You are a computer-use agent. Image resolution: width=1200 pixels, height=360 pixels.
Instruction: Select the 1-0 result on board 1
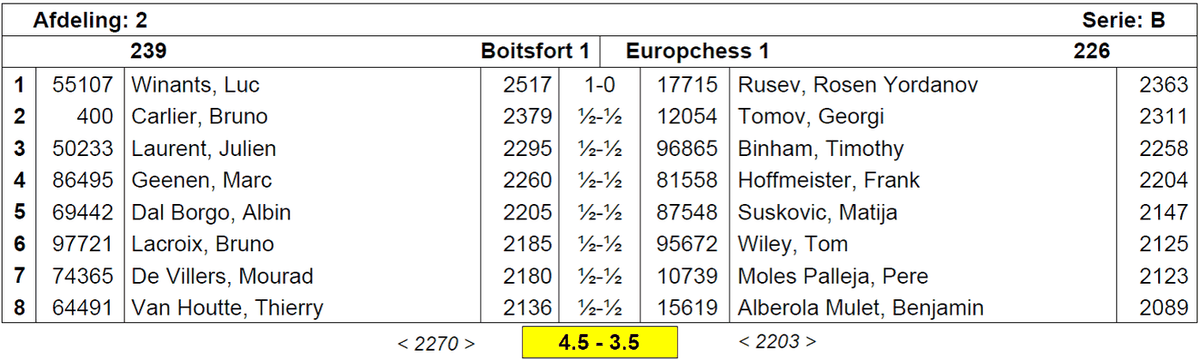[x=600, y=85]
